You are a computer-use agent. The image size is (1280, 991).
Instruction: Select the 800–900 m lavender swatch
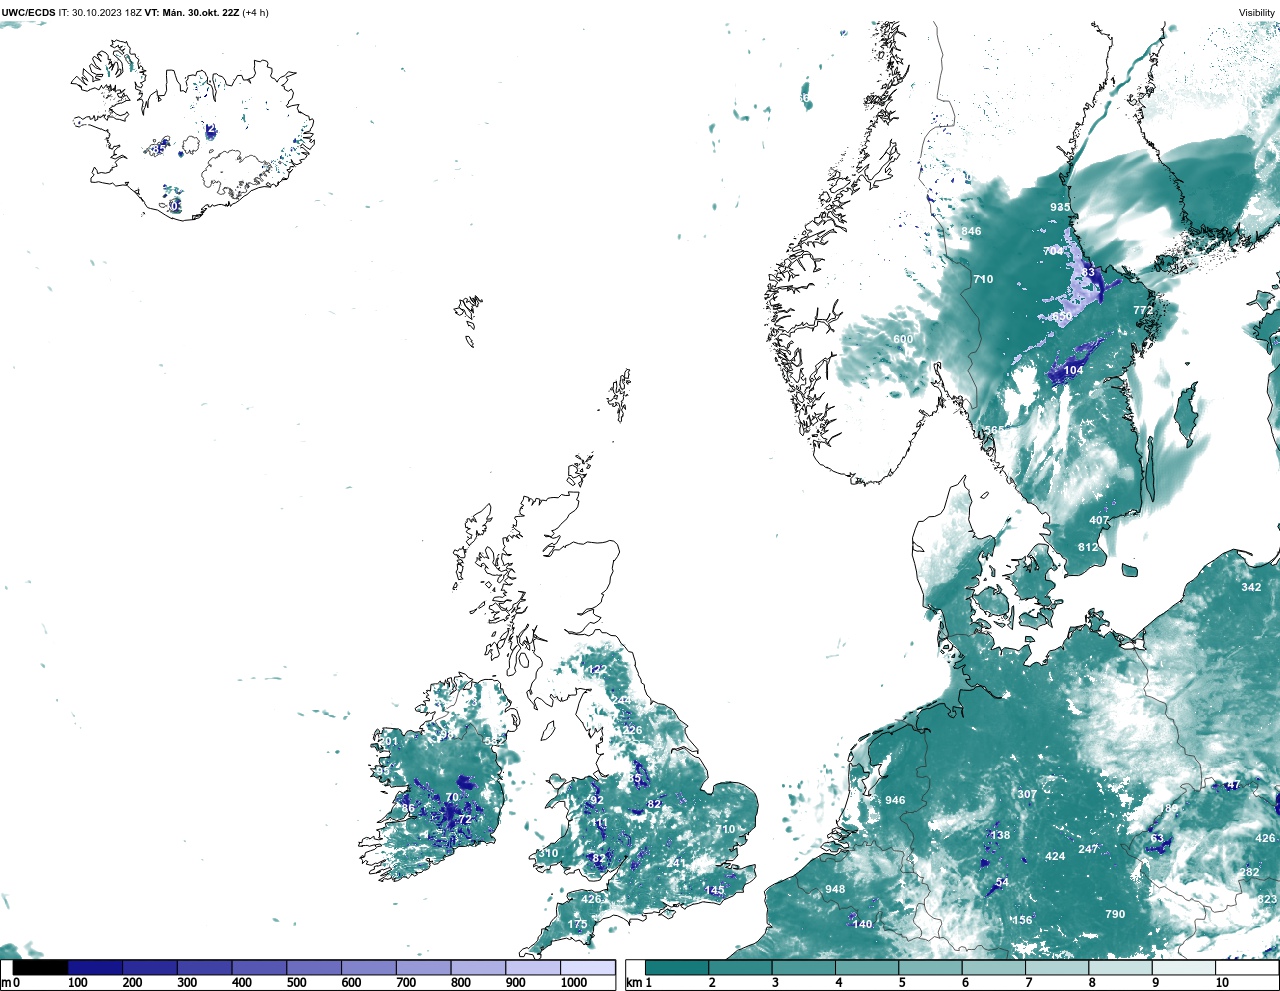(x=478, y=968)
